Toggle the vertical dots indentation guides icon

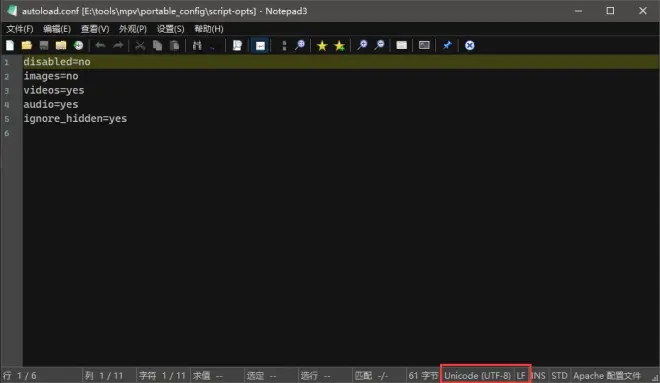coord(284,45)
